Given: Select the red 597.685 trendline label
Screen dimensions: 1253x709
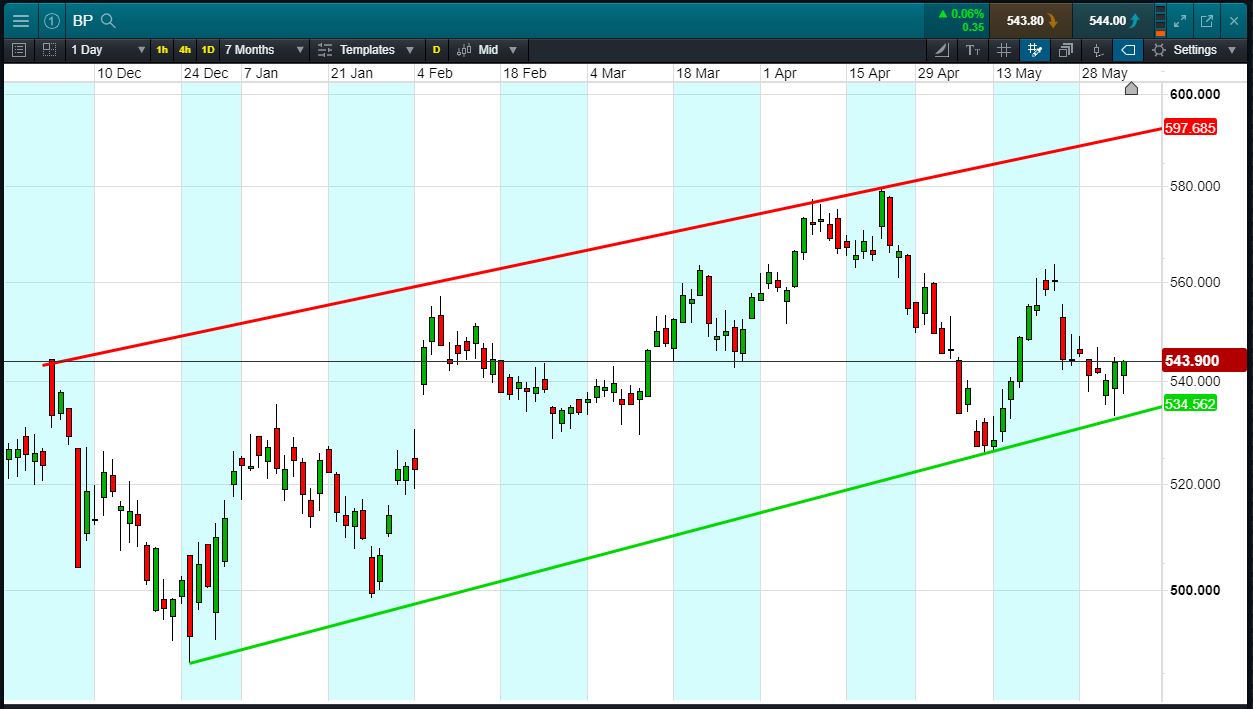Looking at the screenshot, I should (1190, 128).
